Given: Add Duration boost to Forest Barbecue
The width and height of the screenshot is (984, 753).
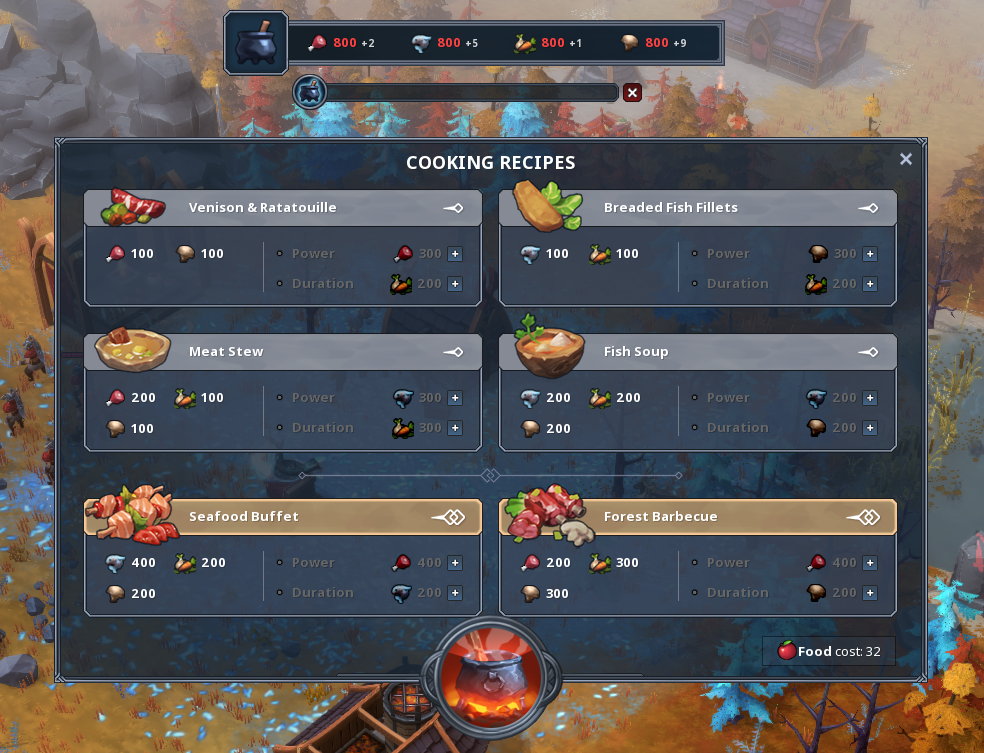Looking at the screenshot, I should tap(870, 593).
